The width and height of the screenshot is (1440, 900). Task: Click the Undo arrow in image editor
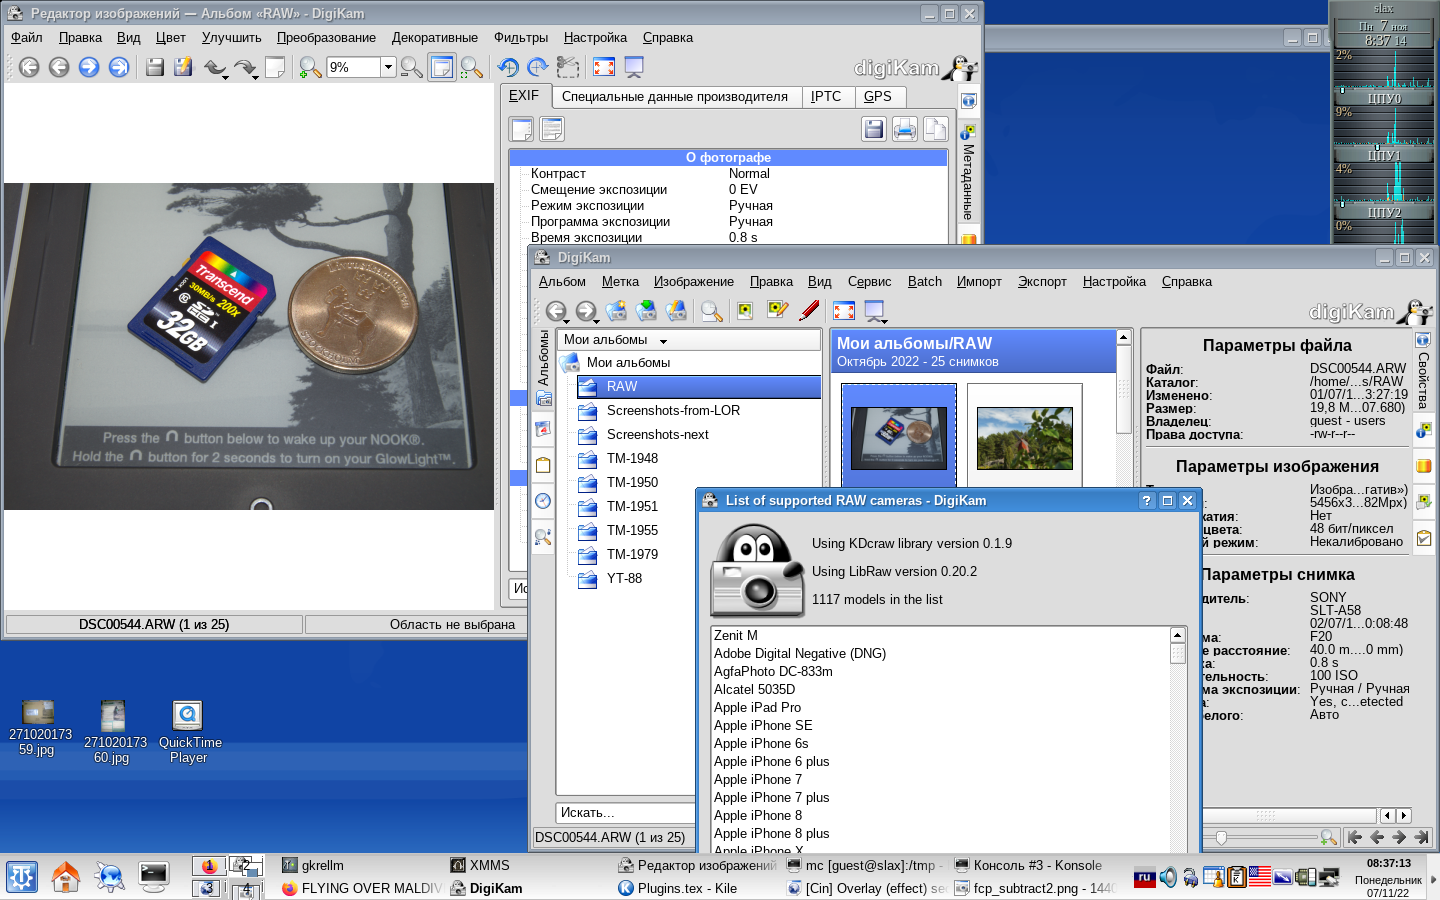click(216, 67)
